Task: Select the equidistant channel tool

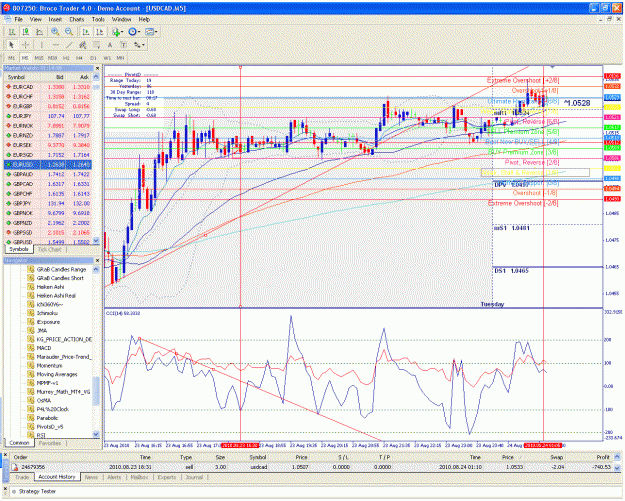Action: [x=83, y=45]
